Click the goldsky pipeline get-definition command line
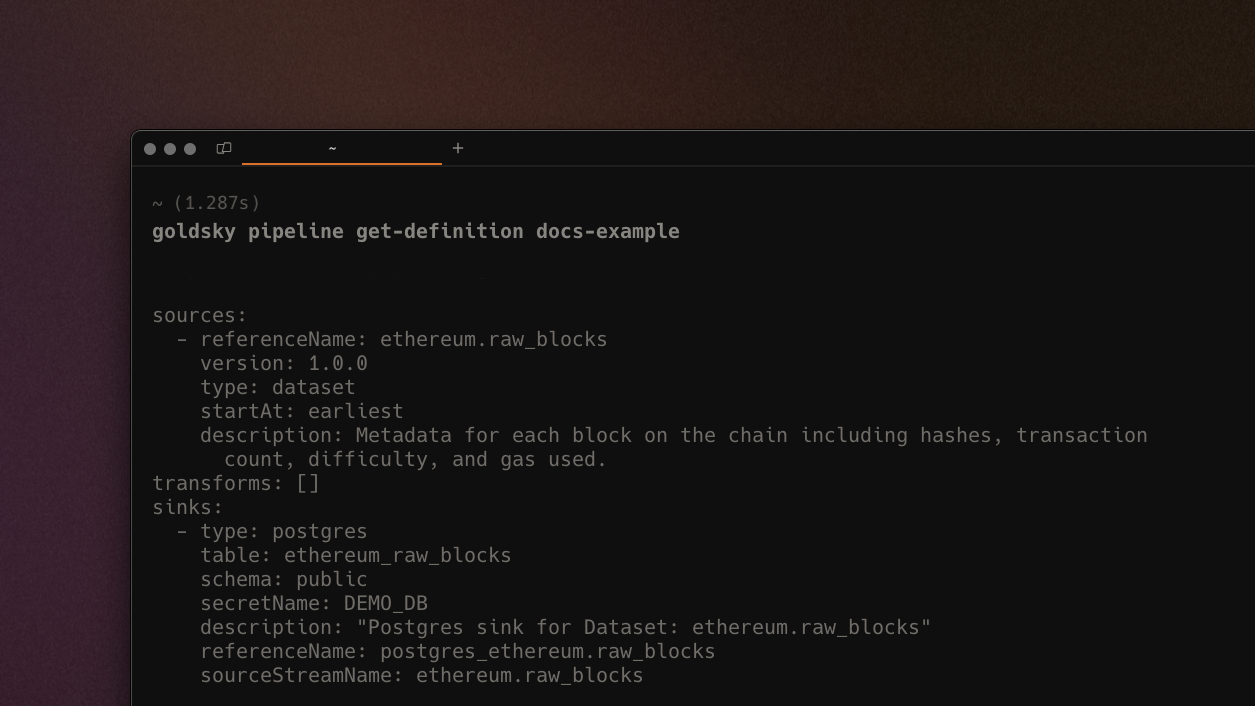 pyautogui.click(x=416, y=231)
